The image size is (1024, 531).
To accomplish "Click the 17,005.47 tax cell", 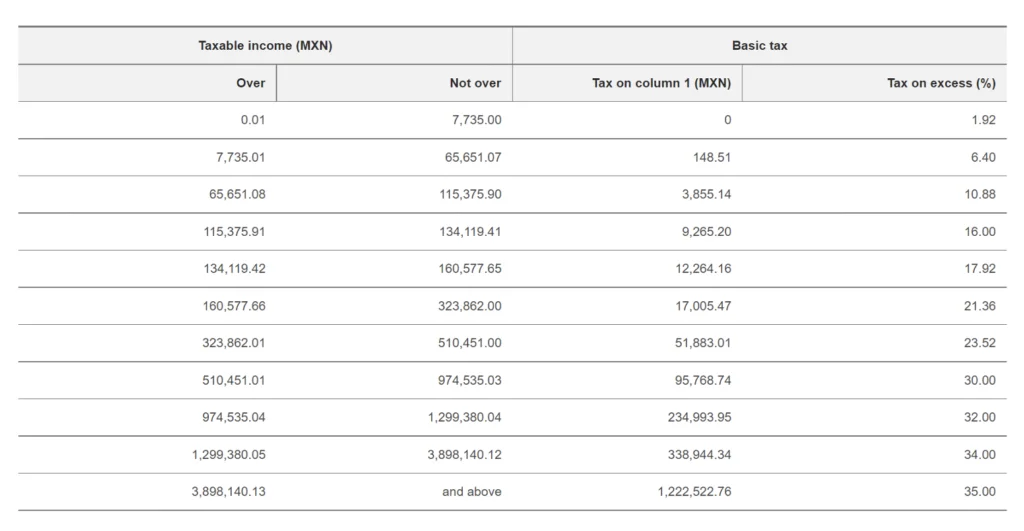I will click(704, 306).
